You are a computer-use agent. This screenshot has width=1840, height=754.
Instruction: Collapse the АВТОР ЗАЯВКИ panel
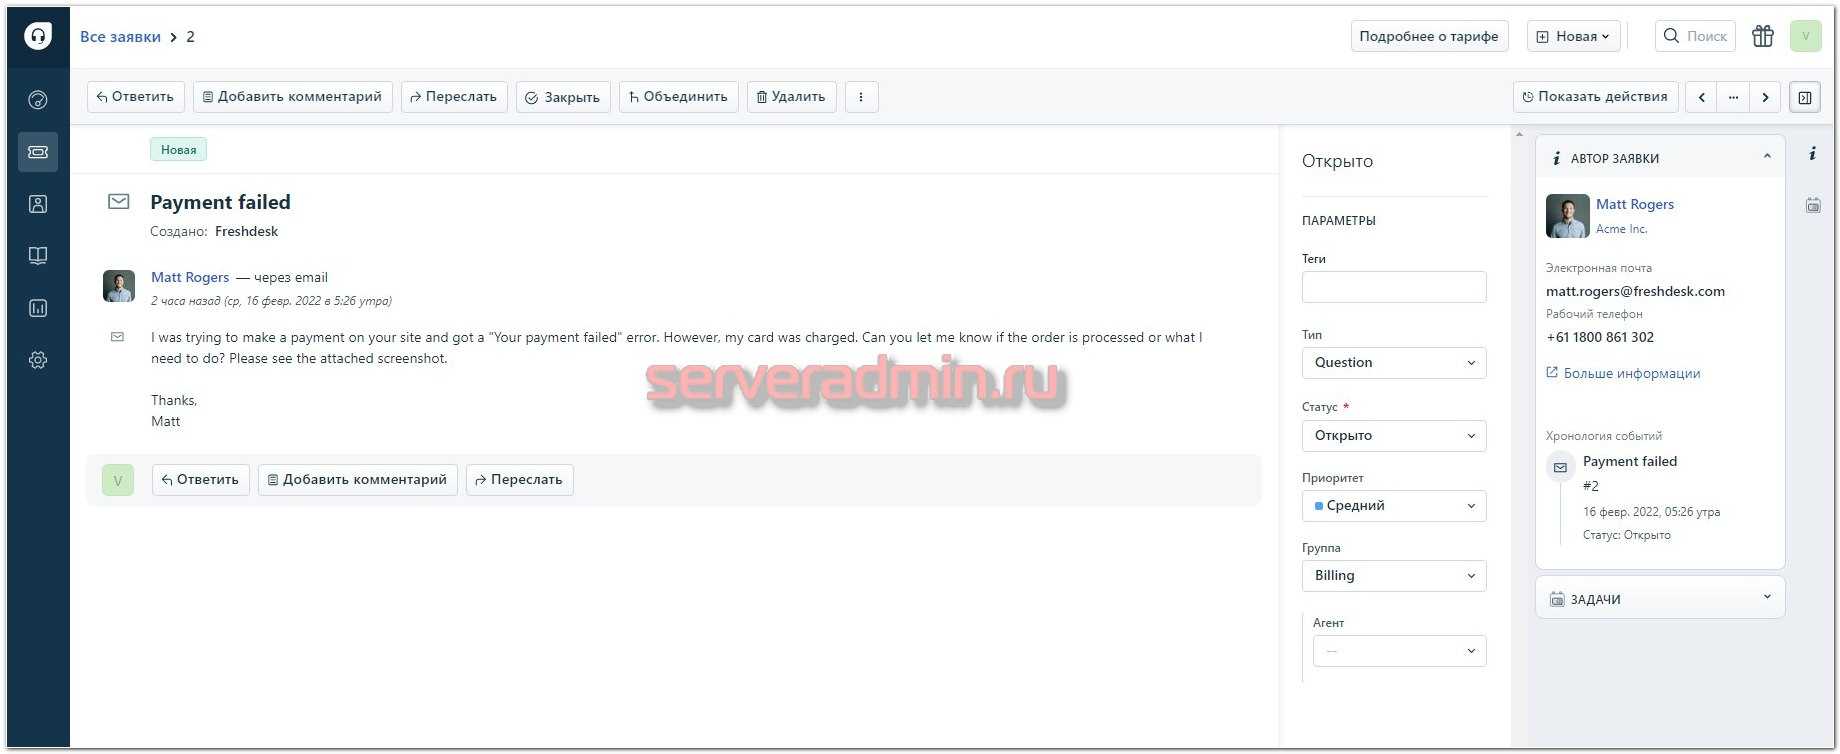pos(1766,157)
